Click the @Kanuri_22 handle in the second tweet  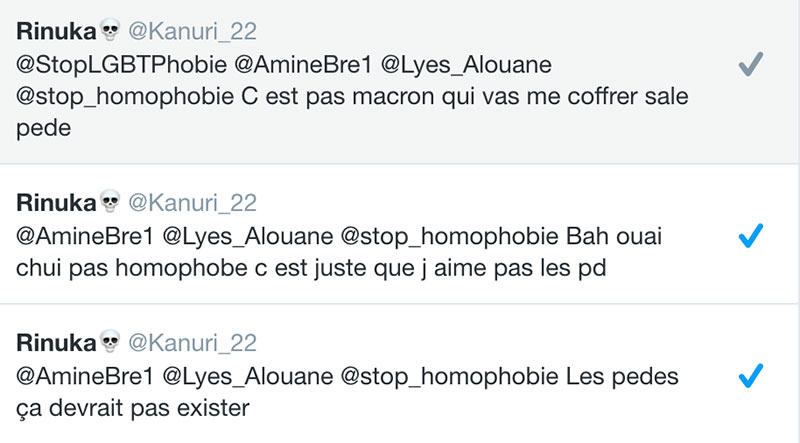click(x=192, y=203)
